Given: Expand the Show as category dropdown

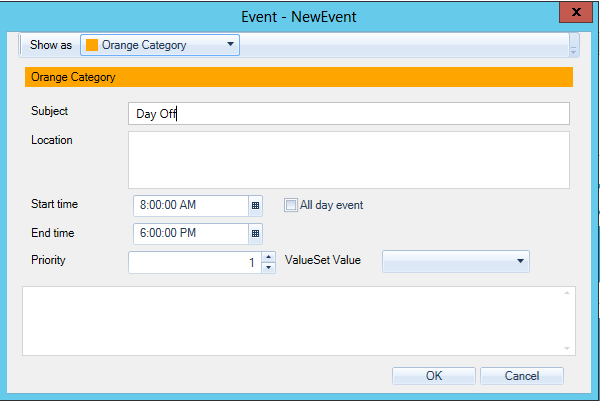Looking at the screenshot, I should point(231,45).
